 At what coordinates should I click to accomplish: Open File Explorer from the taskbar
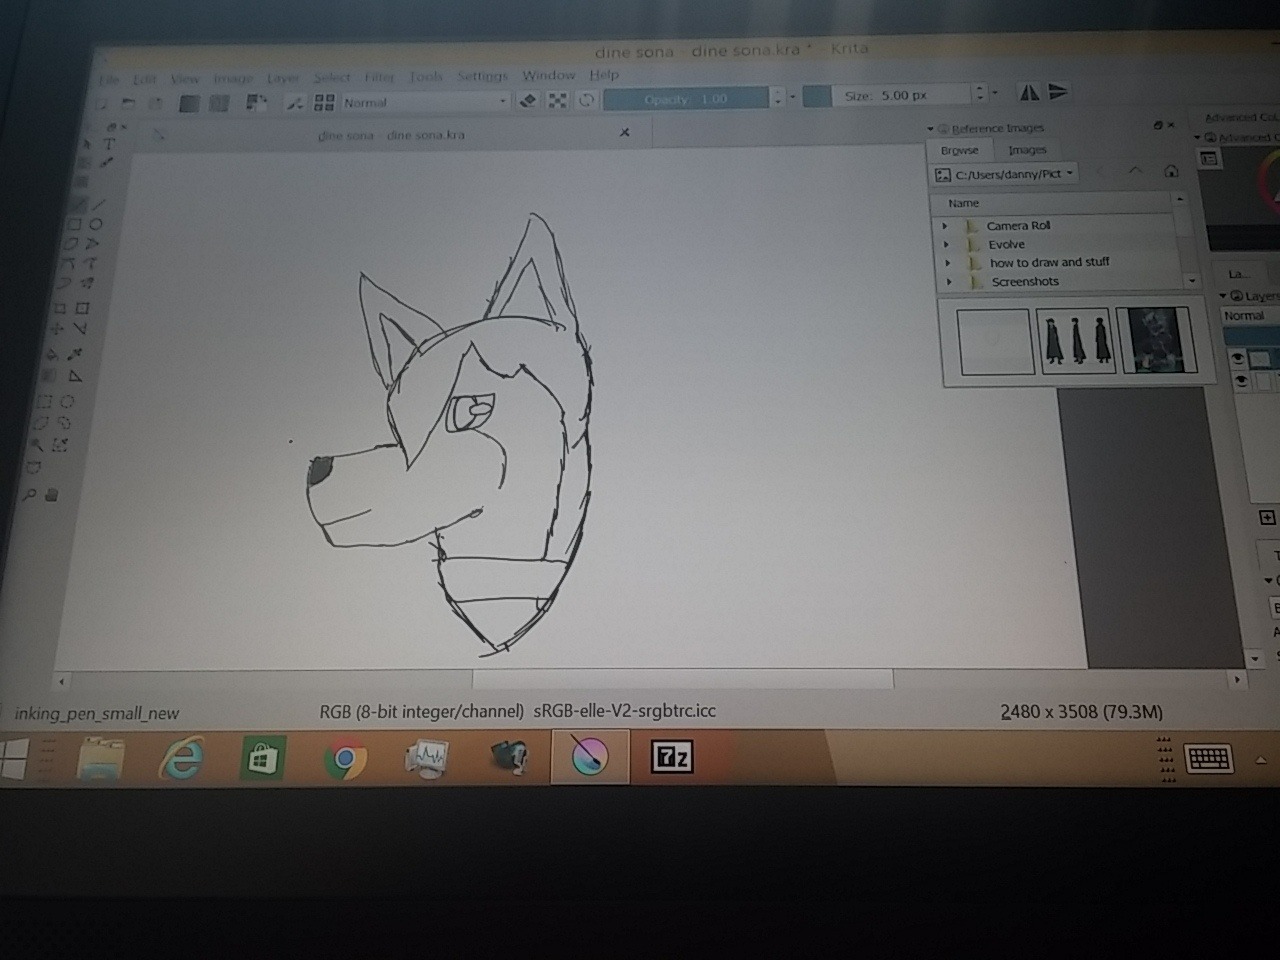[100, 760]
